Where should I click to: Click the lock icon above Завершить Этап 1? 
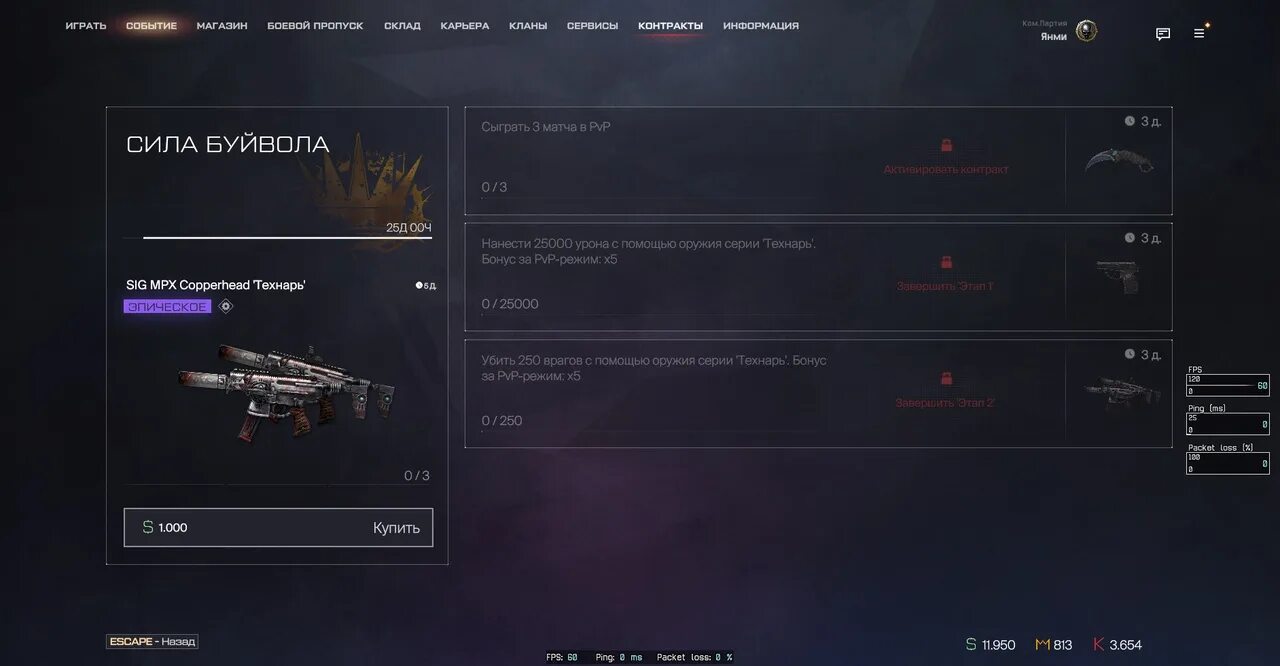946,263
